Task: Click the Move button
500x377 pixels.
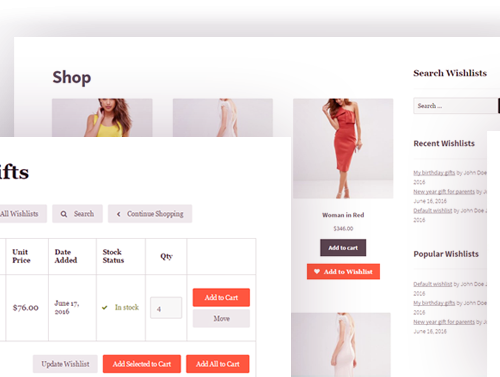Action: tap(221, 318)
